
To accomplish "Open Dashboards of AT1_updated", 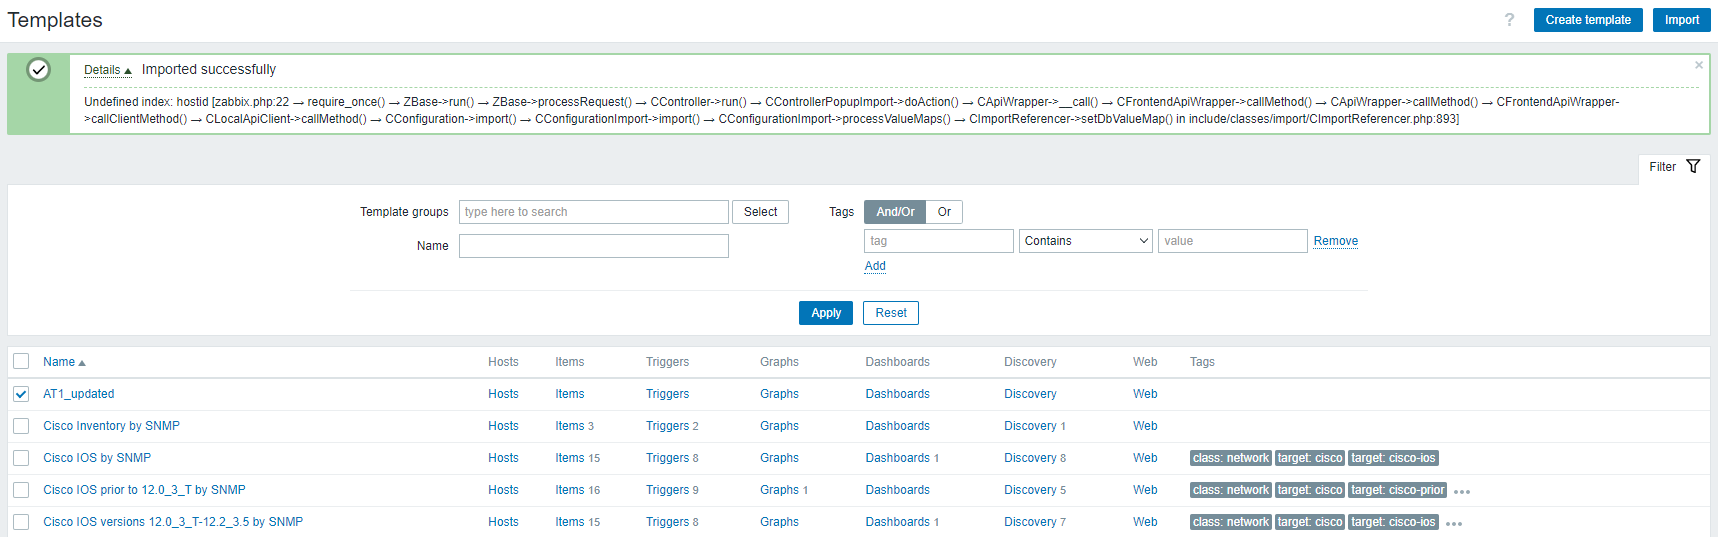I will [897, 394].
